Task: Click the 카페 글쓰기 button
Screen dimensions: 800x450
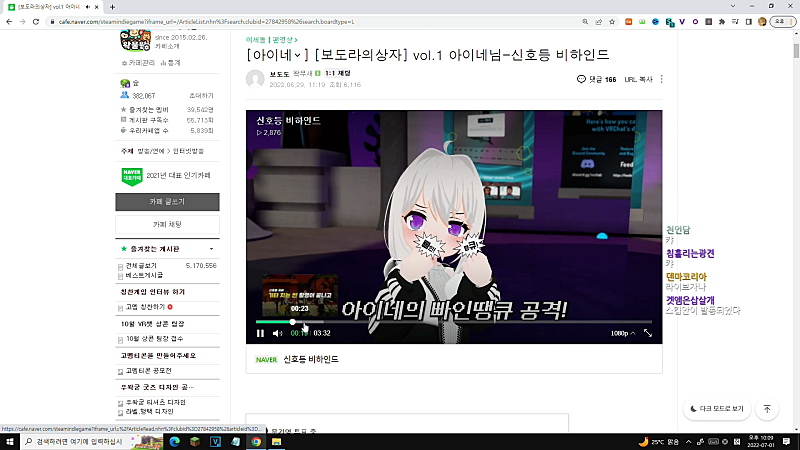Action: (167, 202)
